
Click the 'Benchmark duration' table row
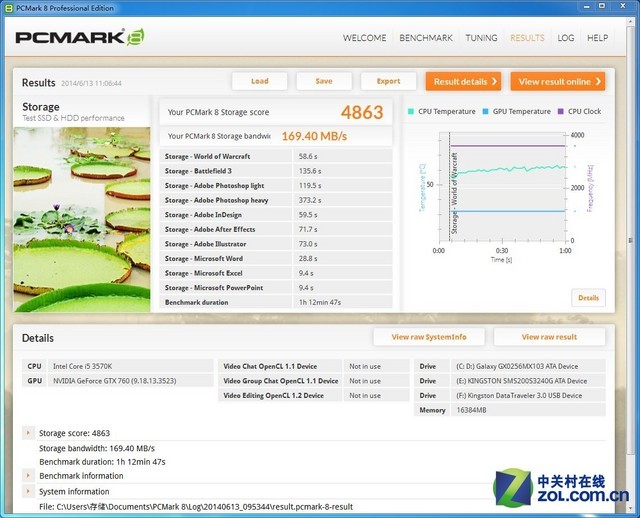tap(276, 302)
